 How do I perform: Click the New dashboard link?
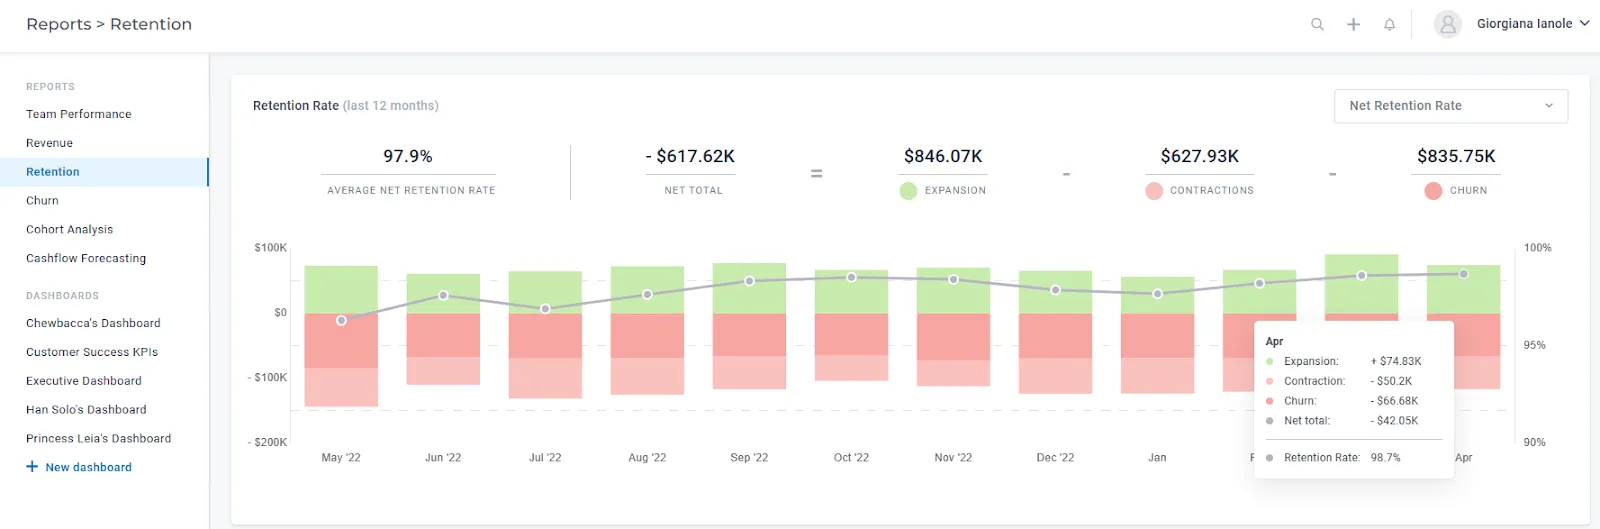[x=88, y=467]
